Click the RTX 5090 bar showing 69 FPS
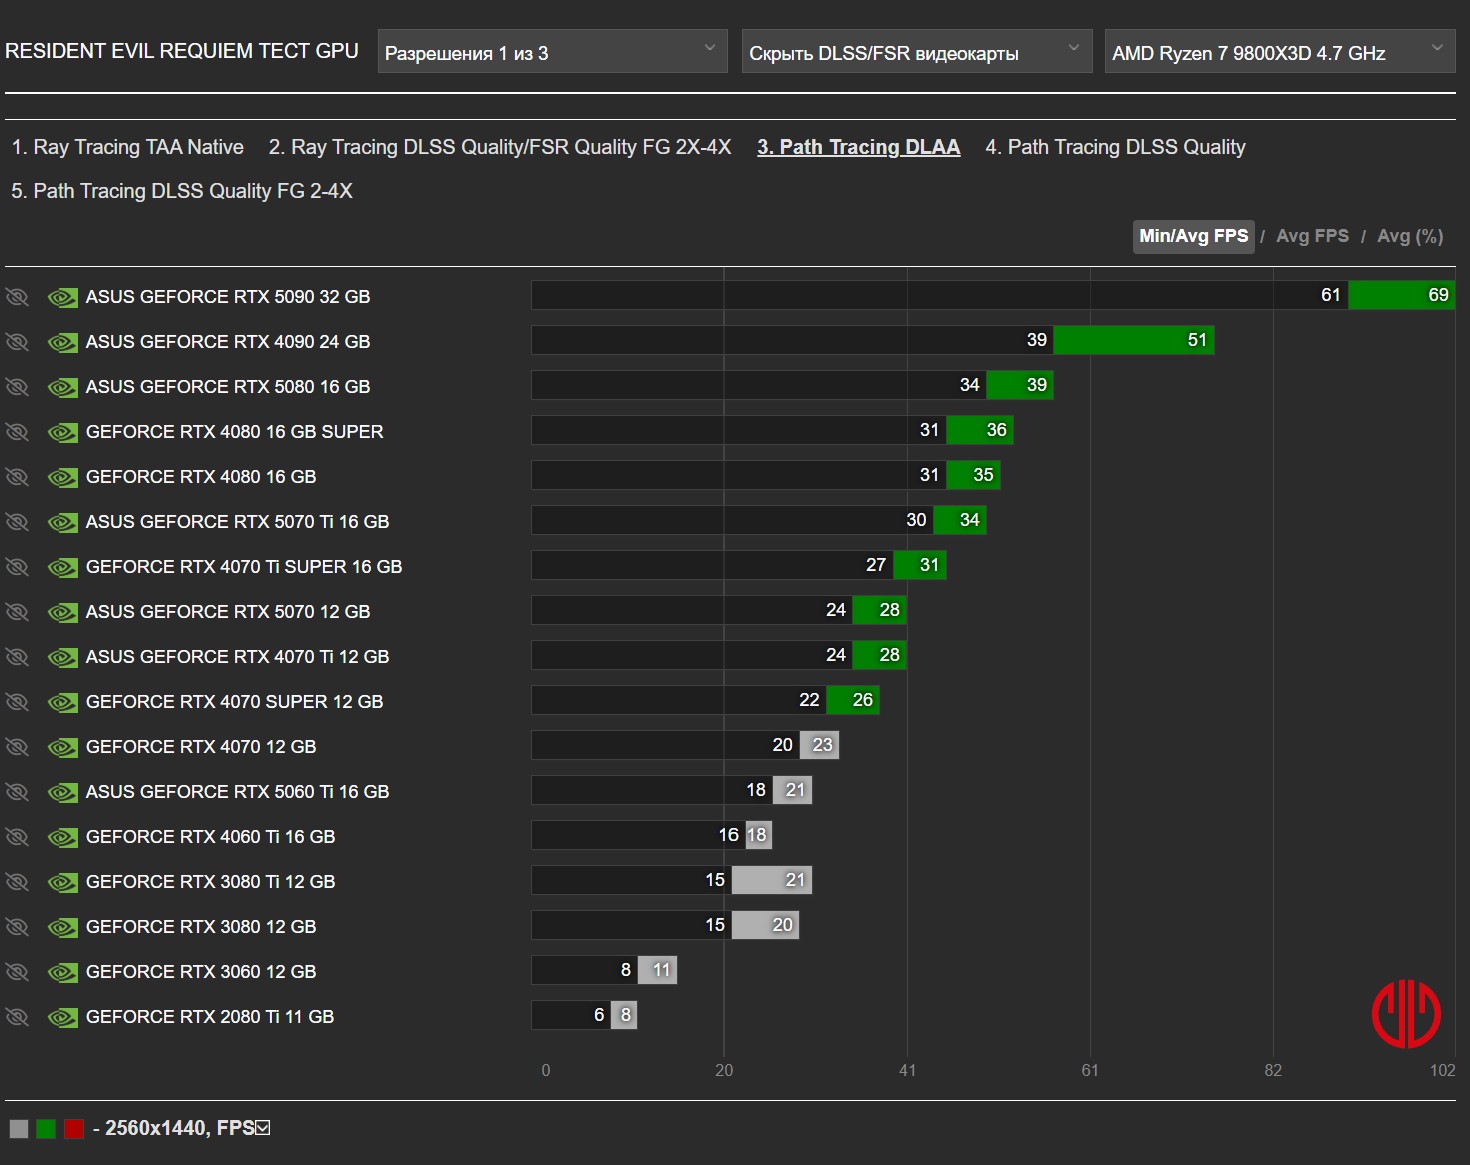Image resolution: width=1470 pixels, height=1165 pixels. 1400,295
